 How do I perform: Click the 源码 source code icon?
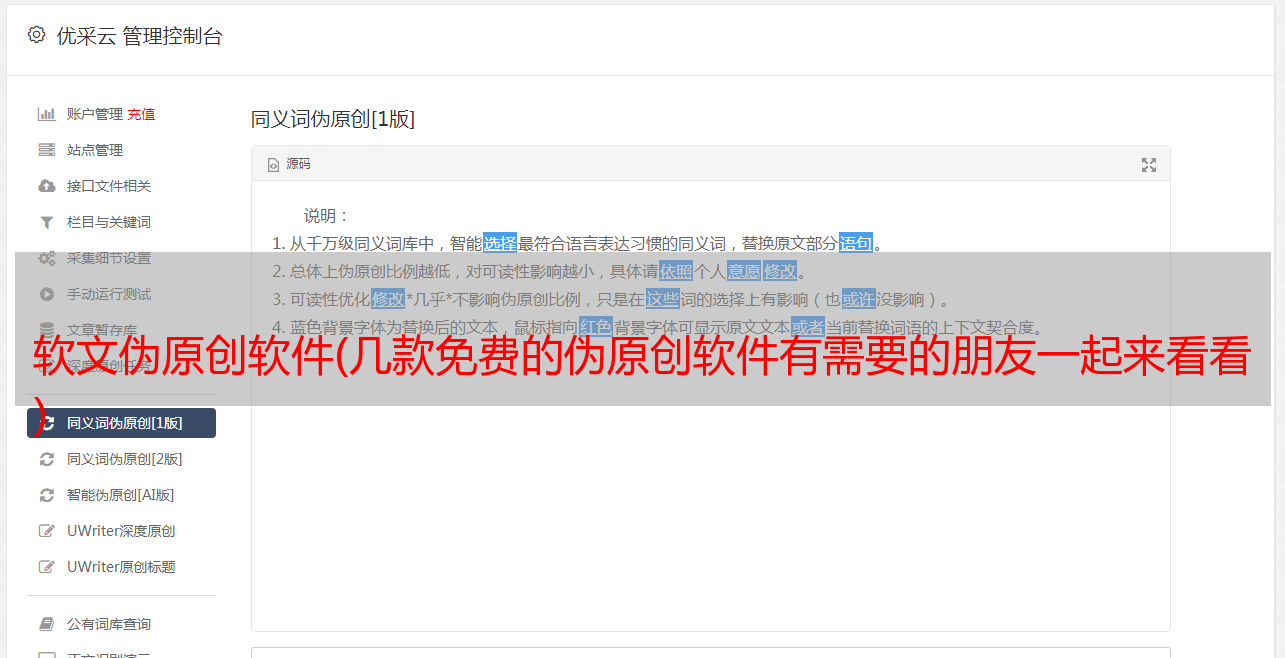click(x=273, y=165)
